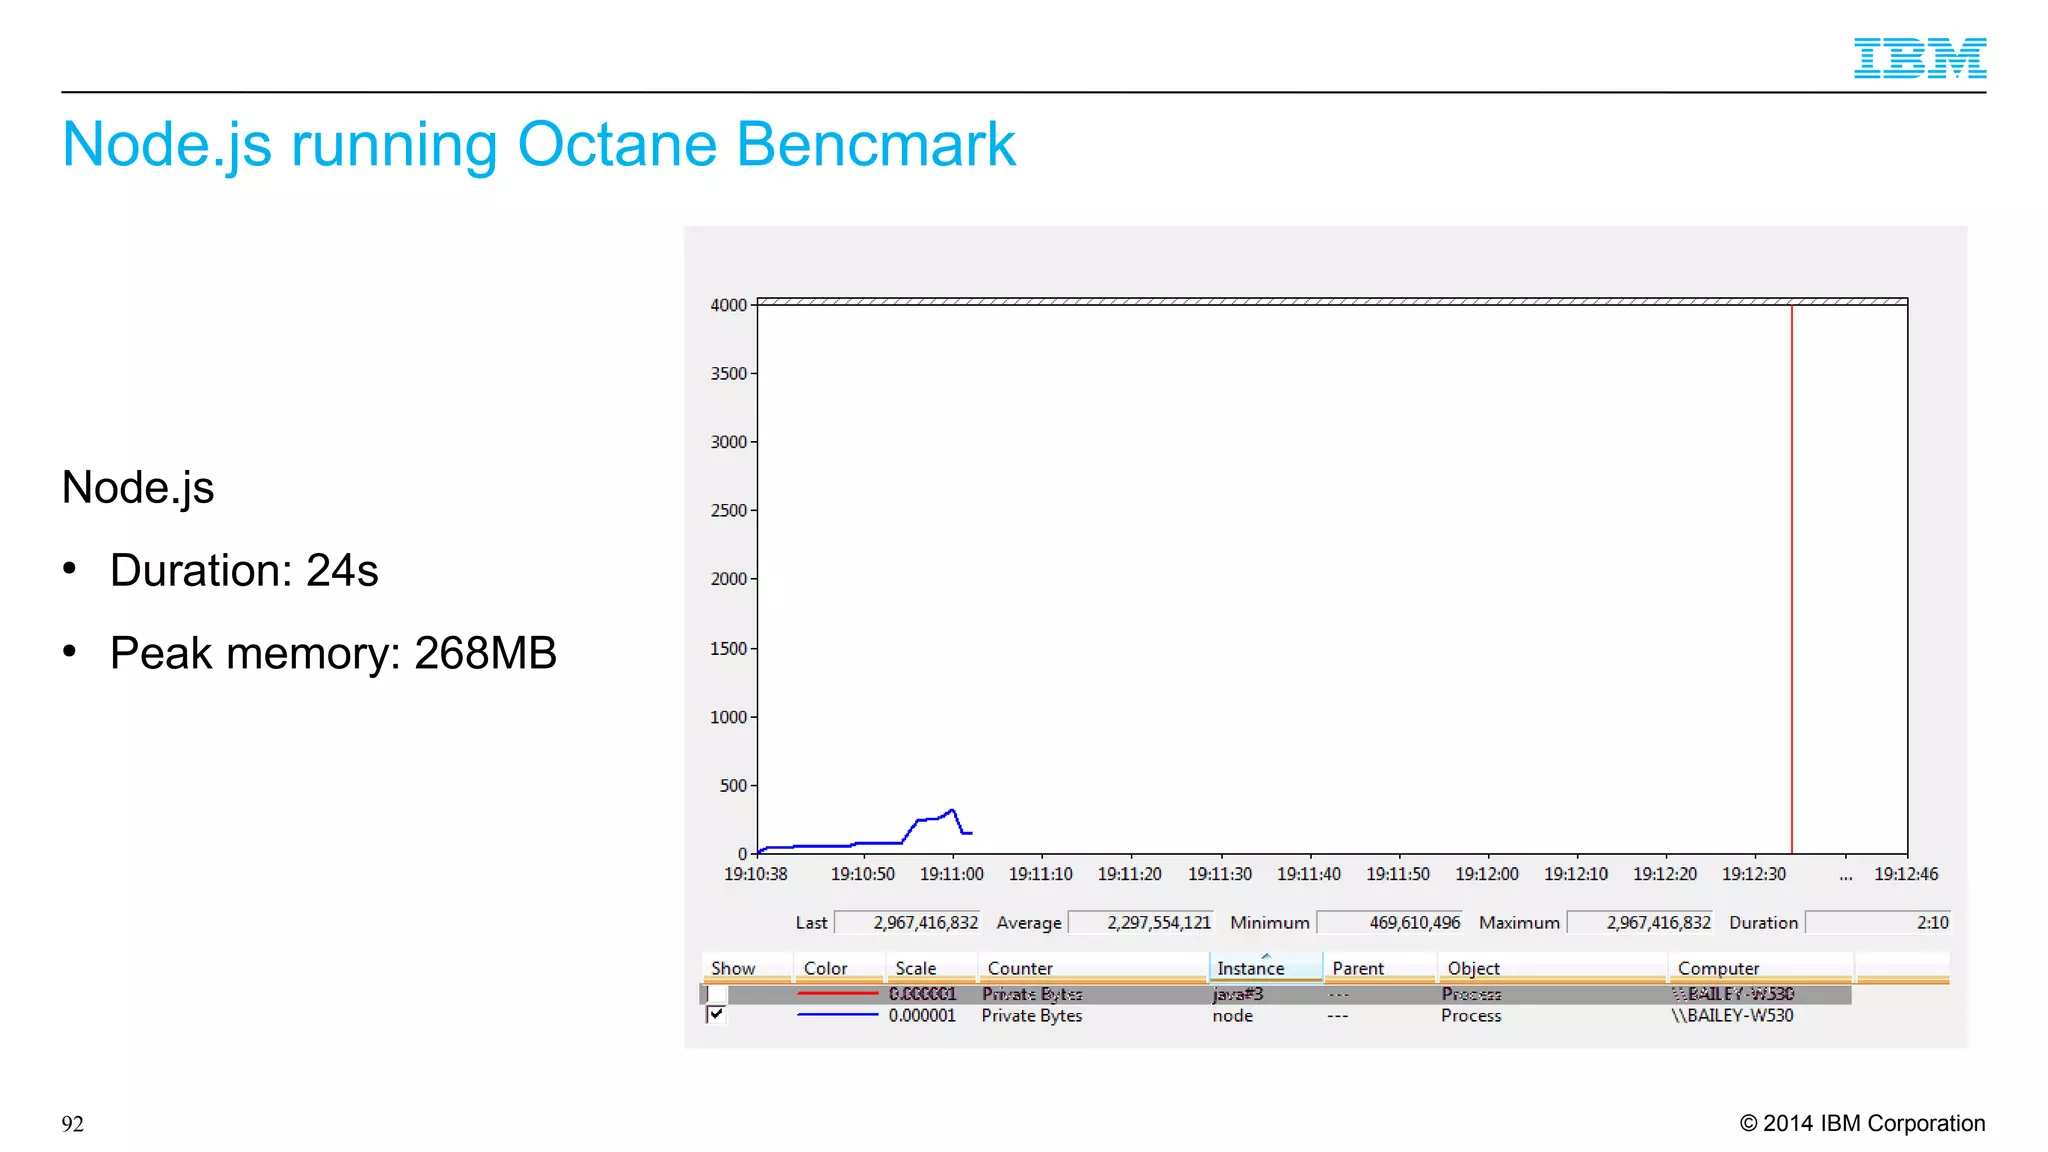Select the Counter column header
This screenshot has height=1152, width=2048.
click(1093, 968)
